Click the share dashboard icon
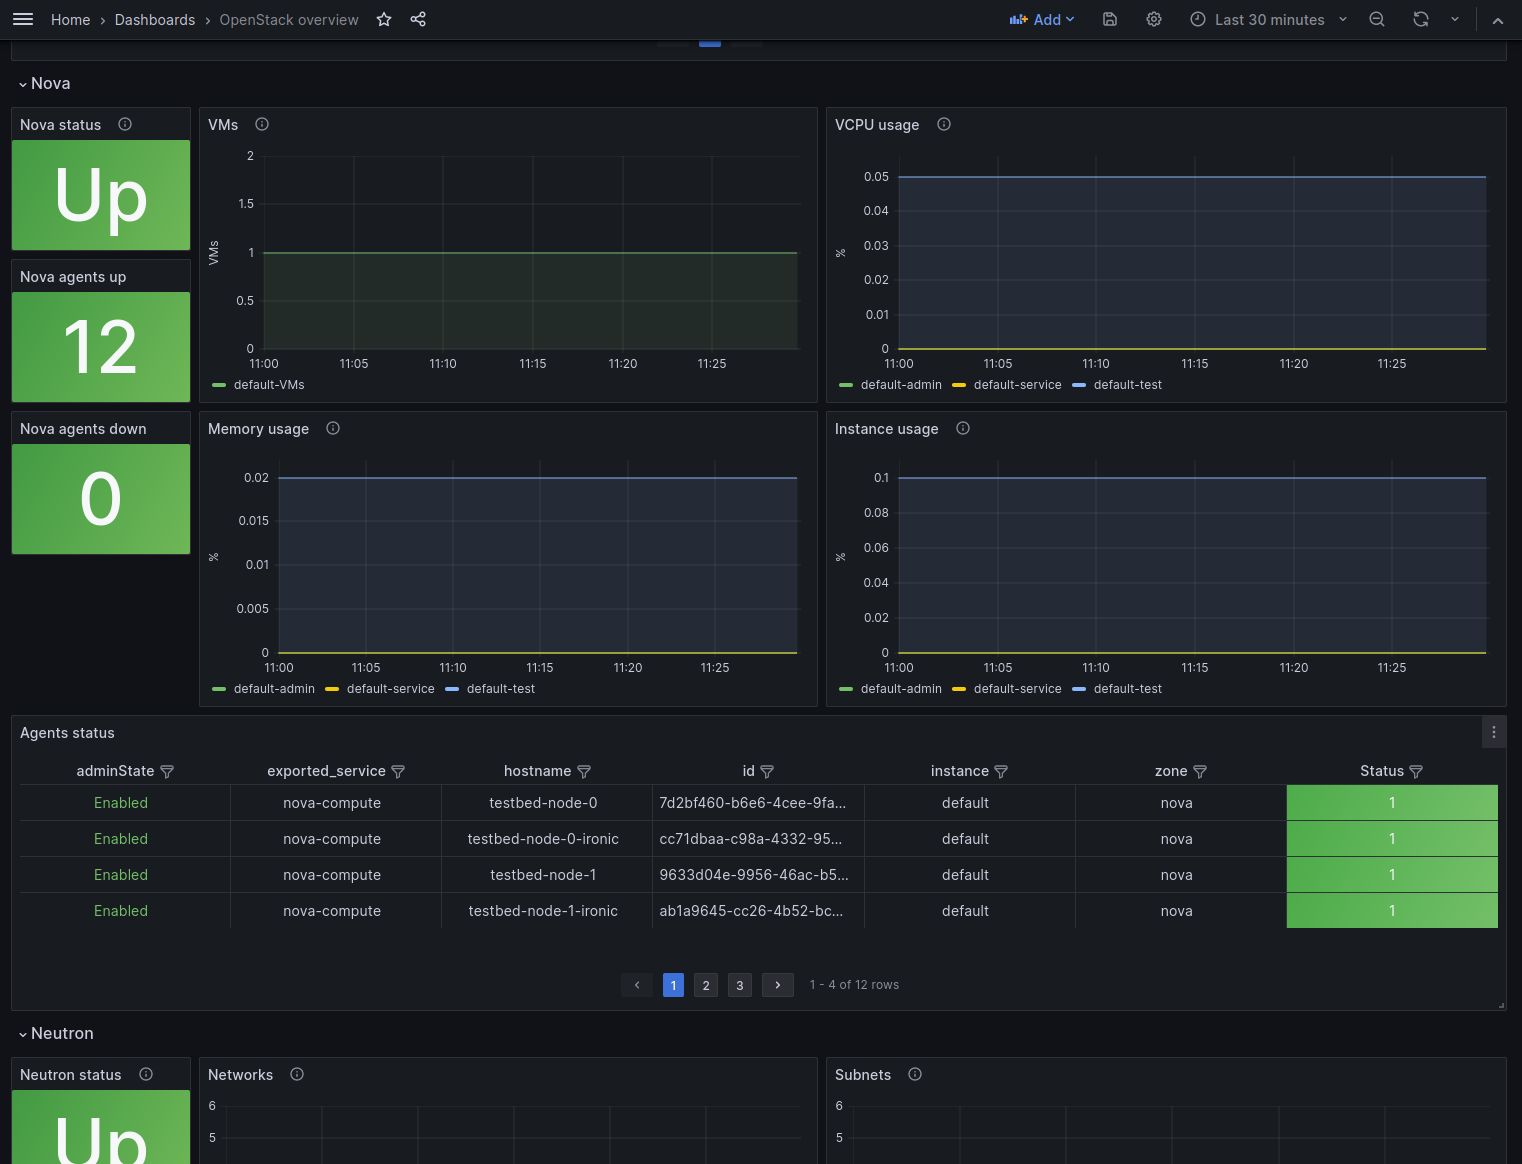 [418, 19]
